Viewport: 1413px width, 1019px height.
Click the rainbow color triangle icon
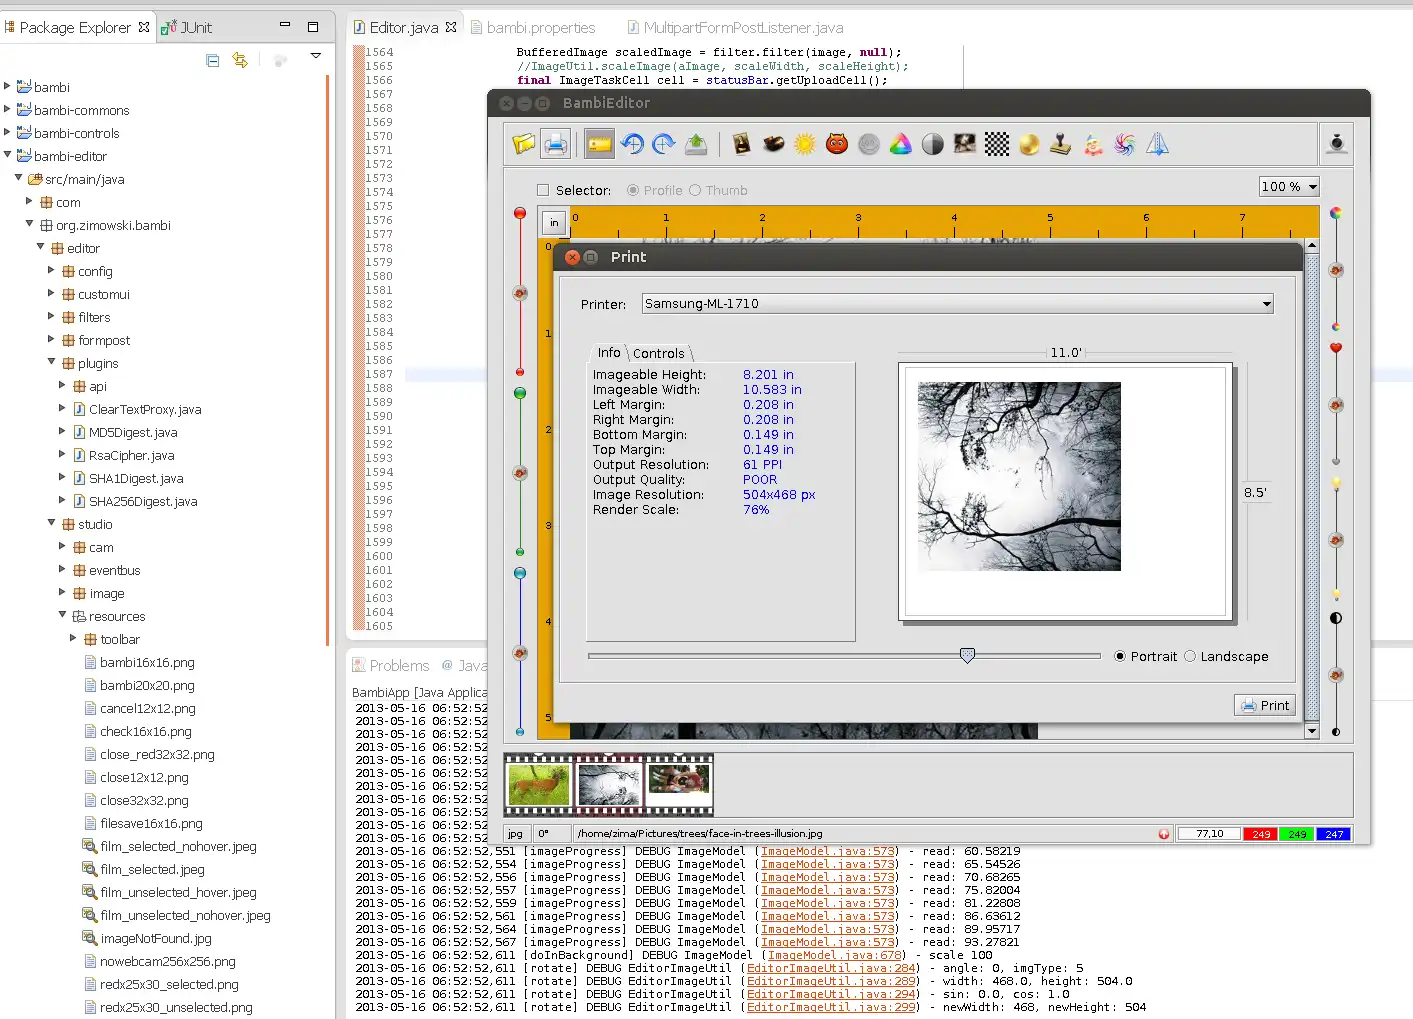(x=901, y=144)
